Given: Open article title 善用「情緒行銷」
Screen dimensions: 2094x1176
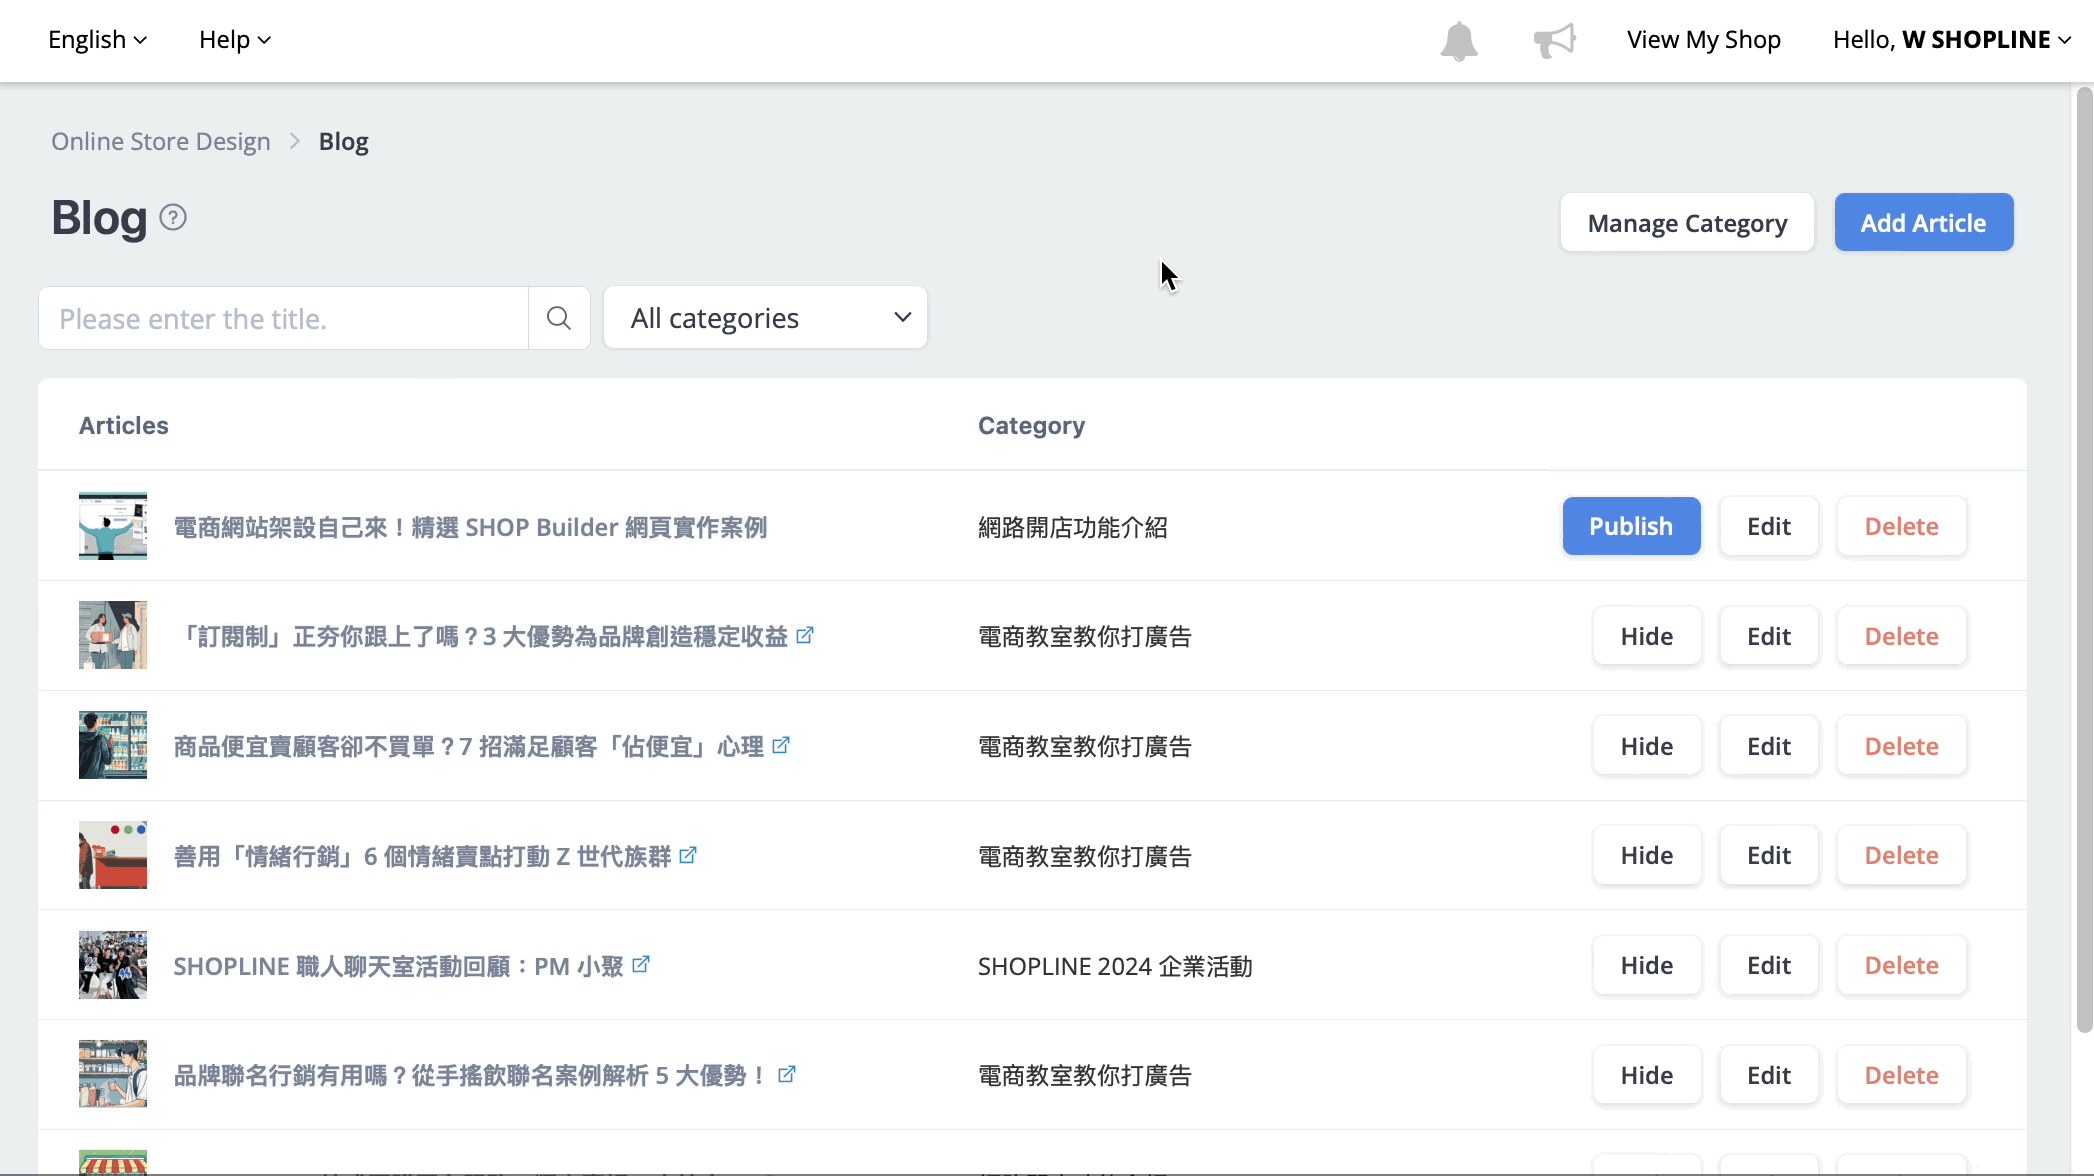Looking at the screenshot, I should coord(423,857).
